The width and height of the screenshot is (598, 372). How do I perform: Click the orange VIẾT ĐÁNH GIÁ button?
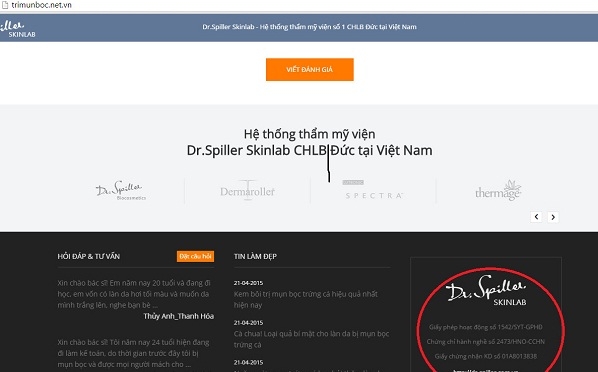(310, 69)
